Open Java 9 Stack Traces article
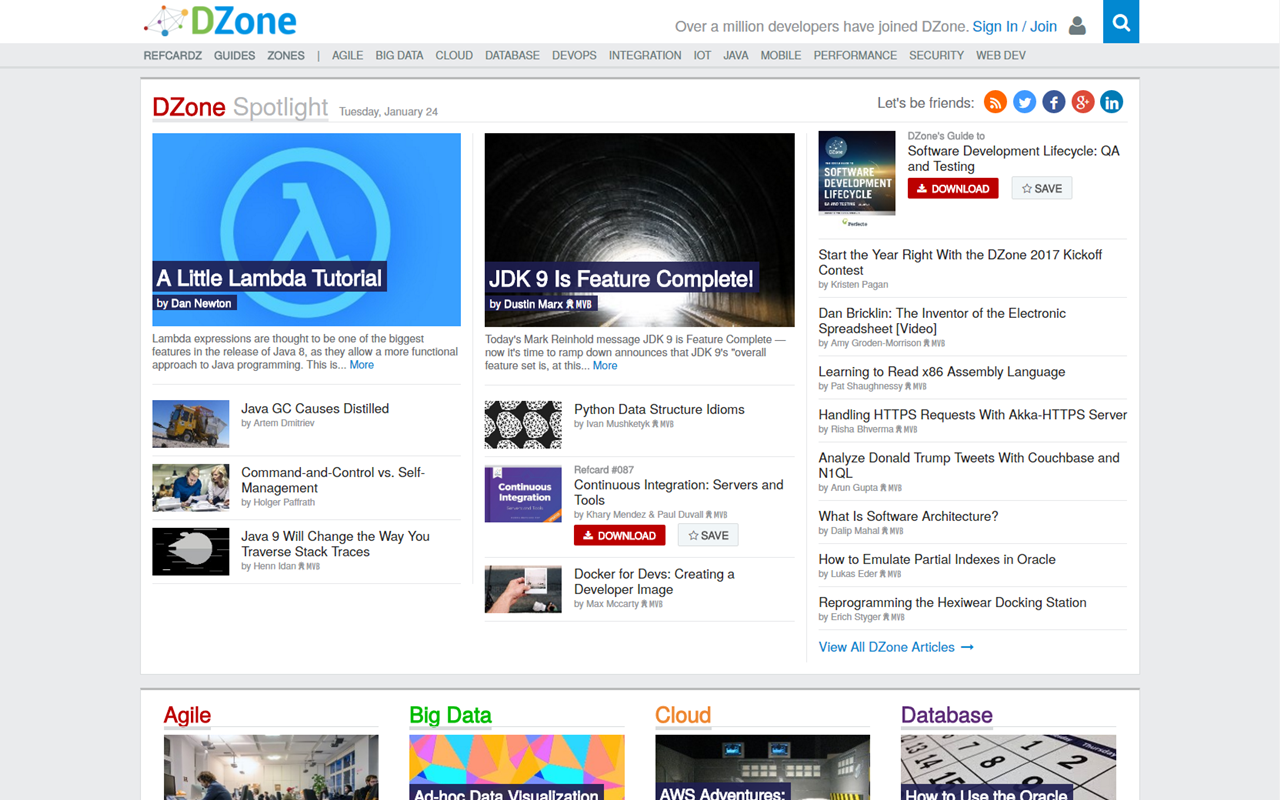 (x=335, y=544)
